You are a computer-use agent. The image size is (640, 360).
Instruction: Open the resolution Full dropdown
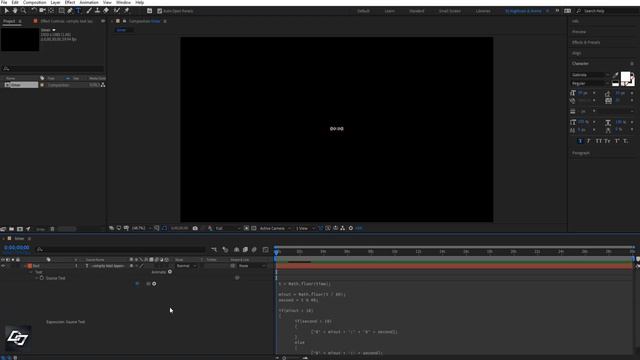227,228
